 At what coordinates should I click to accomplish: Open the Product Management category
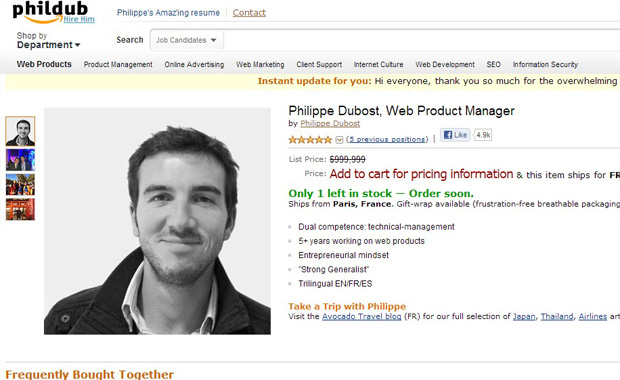click(118, 64)
